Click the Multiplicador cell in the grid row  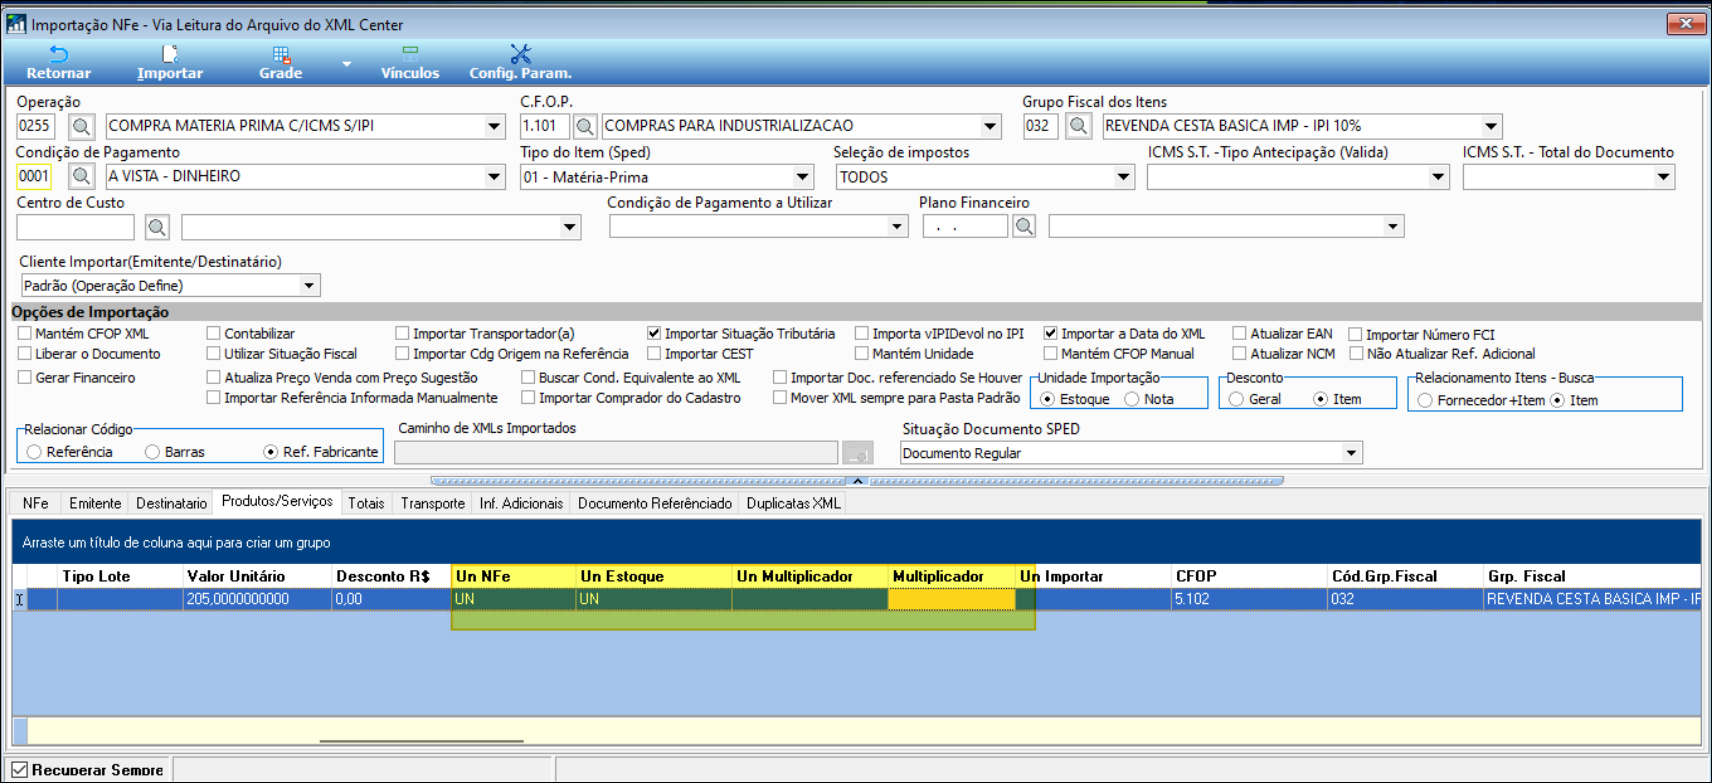[x=950, y=599]
